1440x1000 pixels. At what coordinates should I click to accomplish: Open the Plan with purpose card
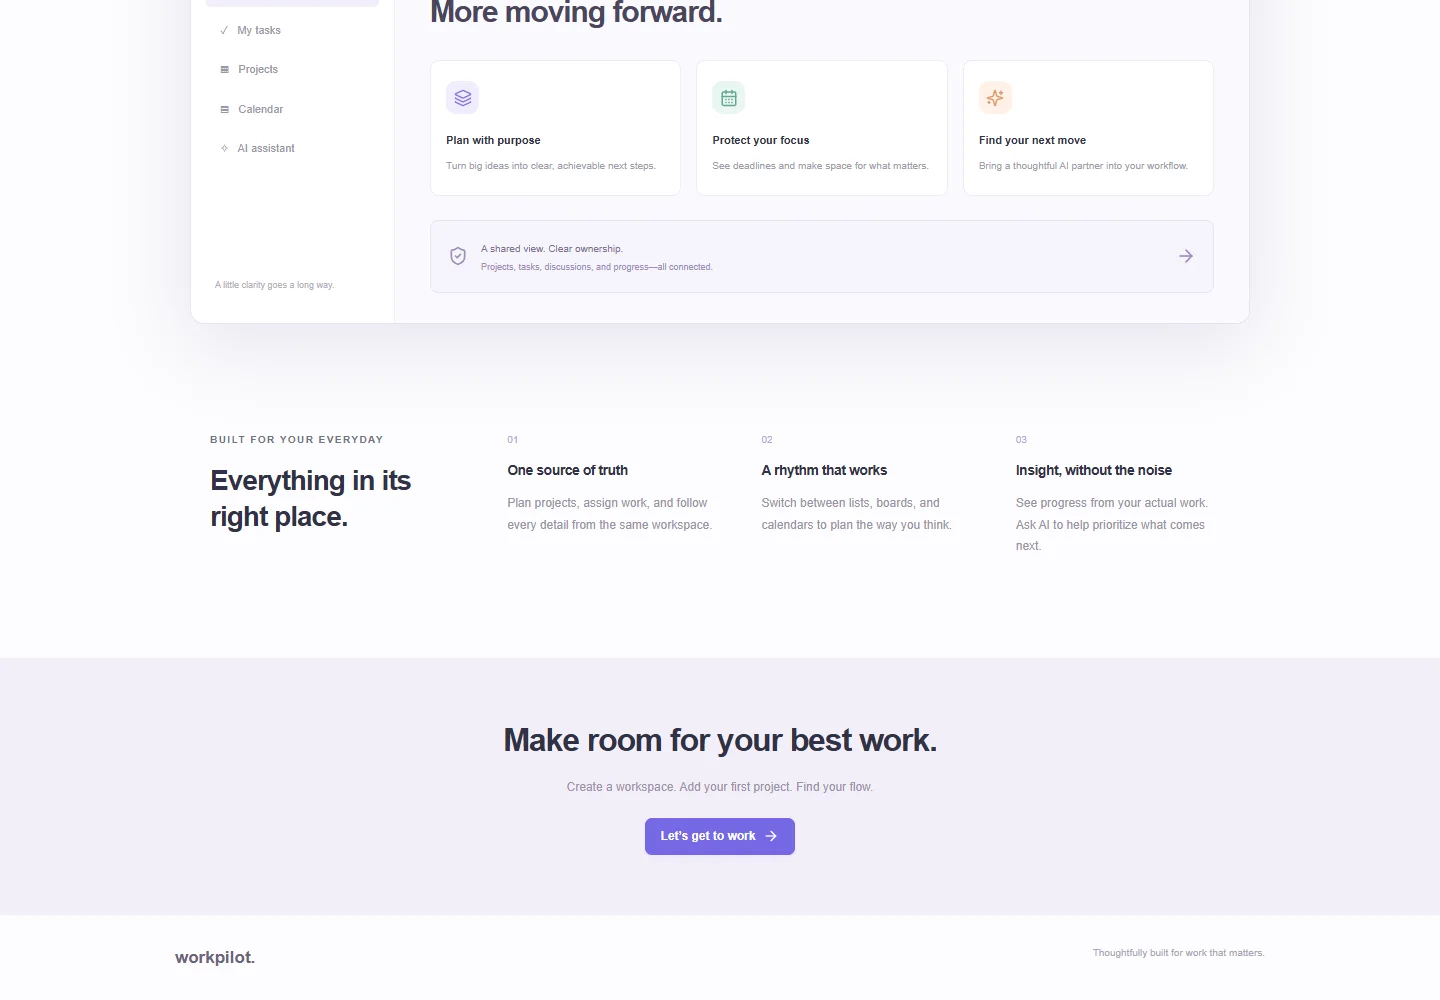click(x=555, y=128)
